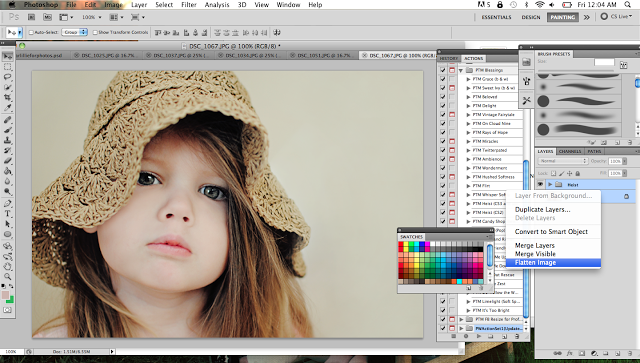Add layer style with fx icon

click(x=570, y=353)
